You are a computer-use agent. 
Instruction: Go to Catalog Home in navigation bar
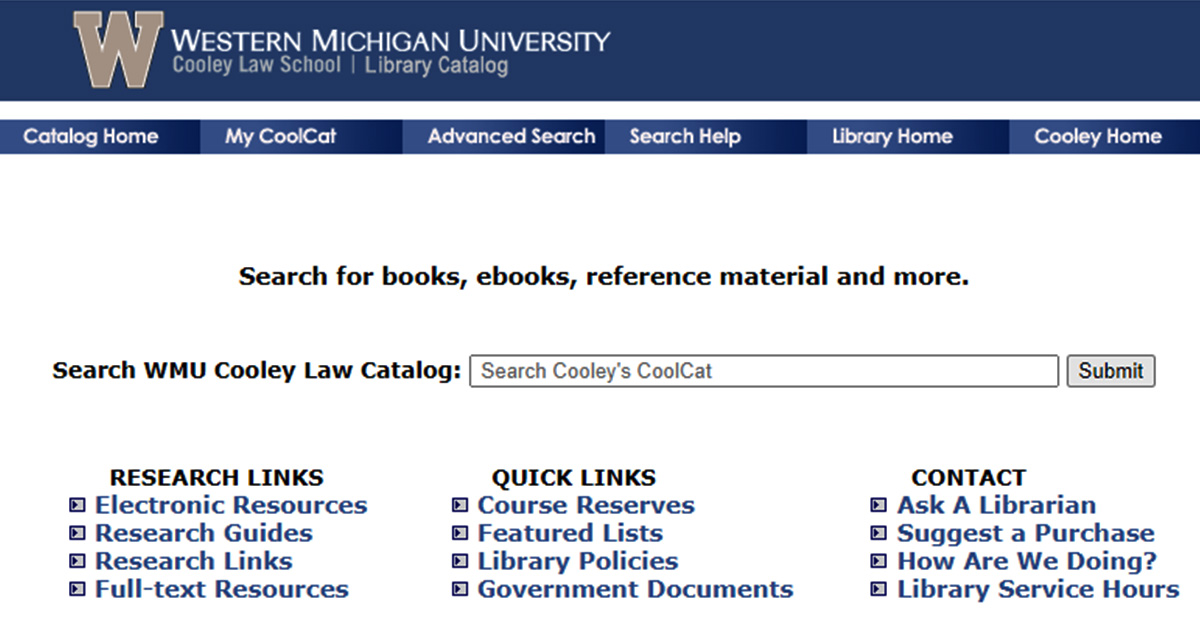click(x=91, y=137)
